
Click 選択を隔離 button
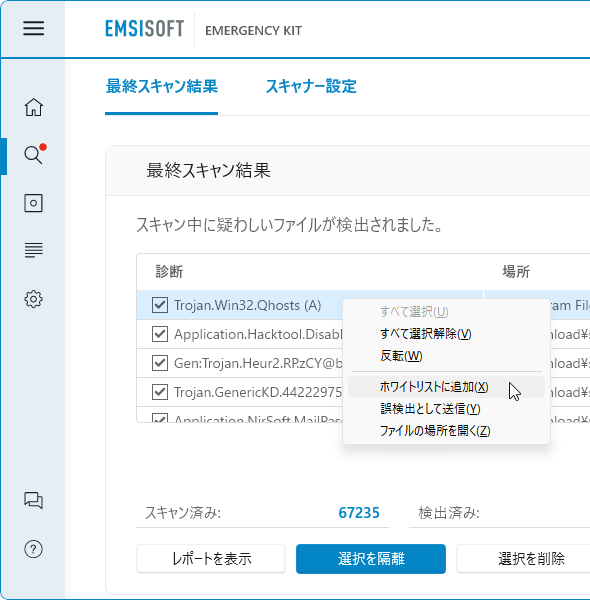coord(371,559)
